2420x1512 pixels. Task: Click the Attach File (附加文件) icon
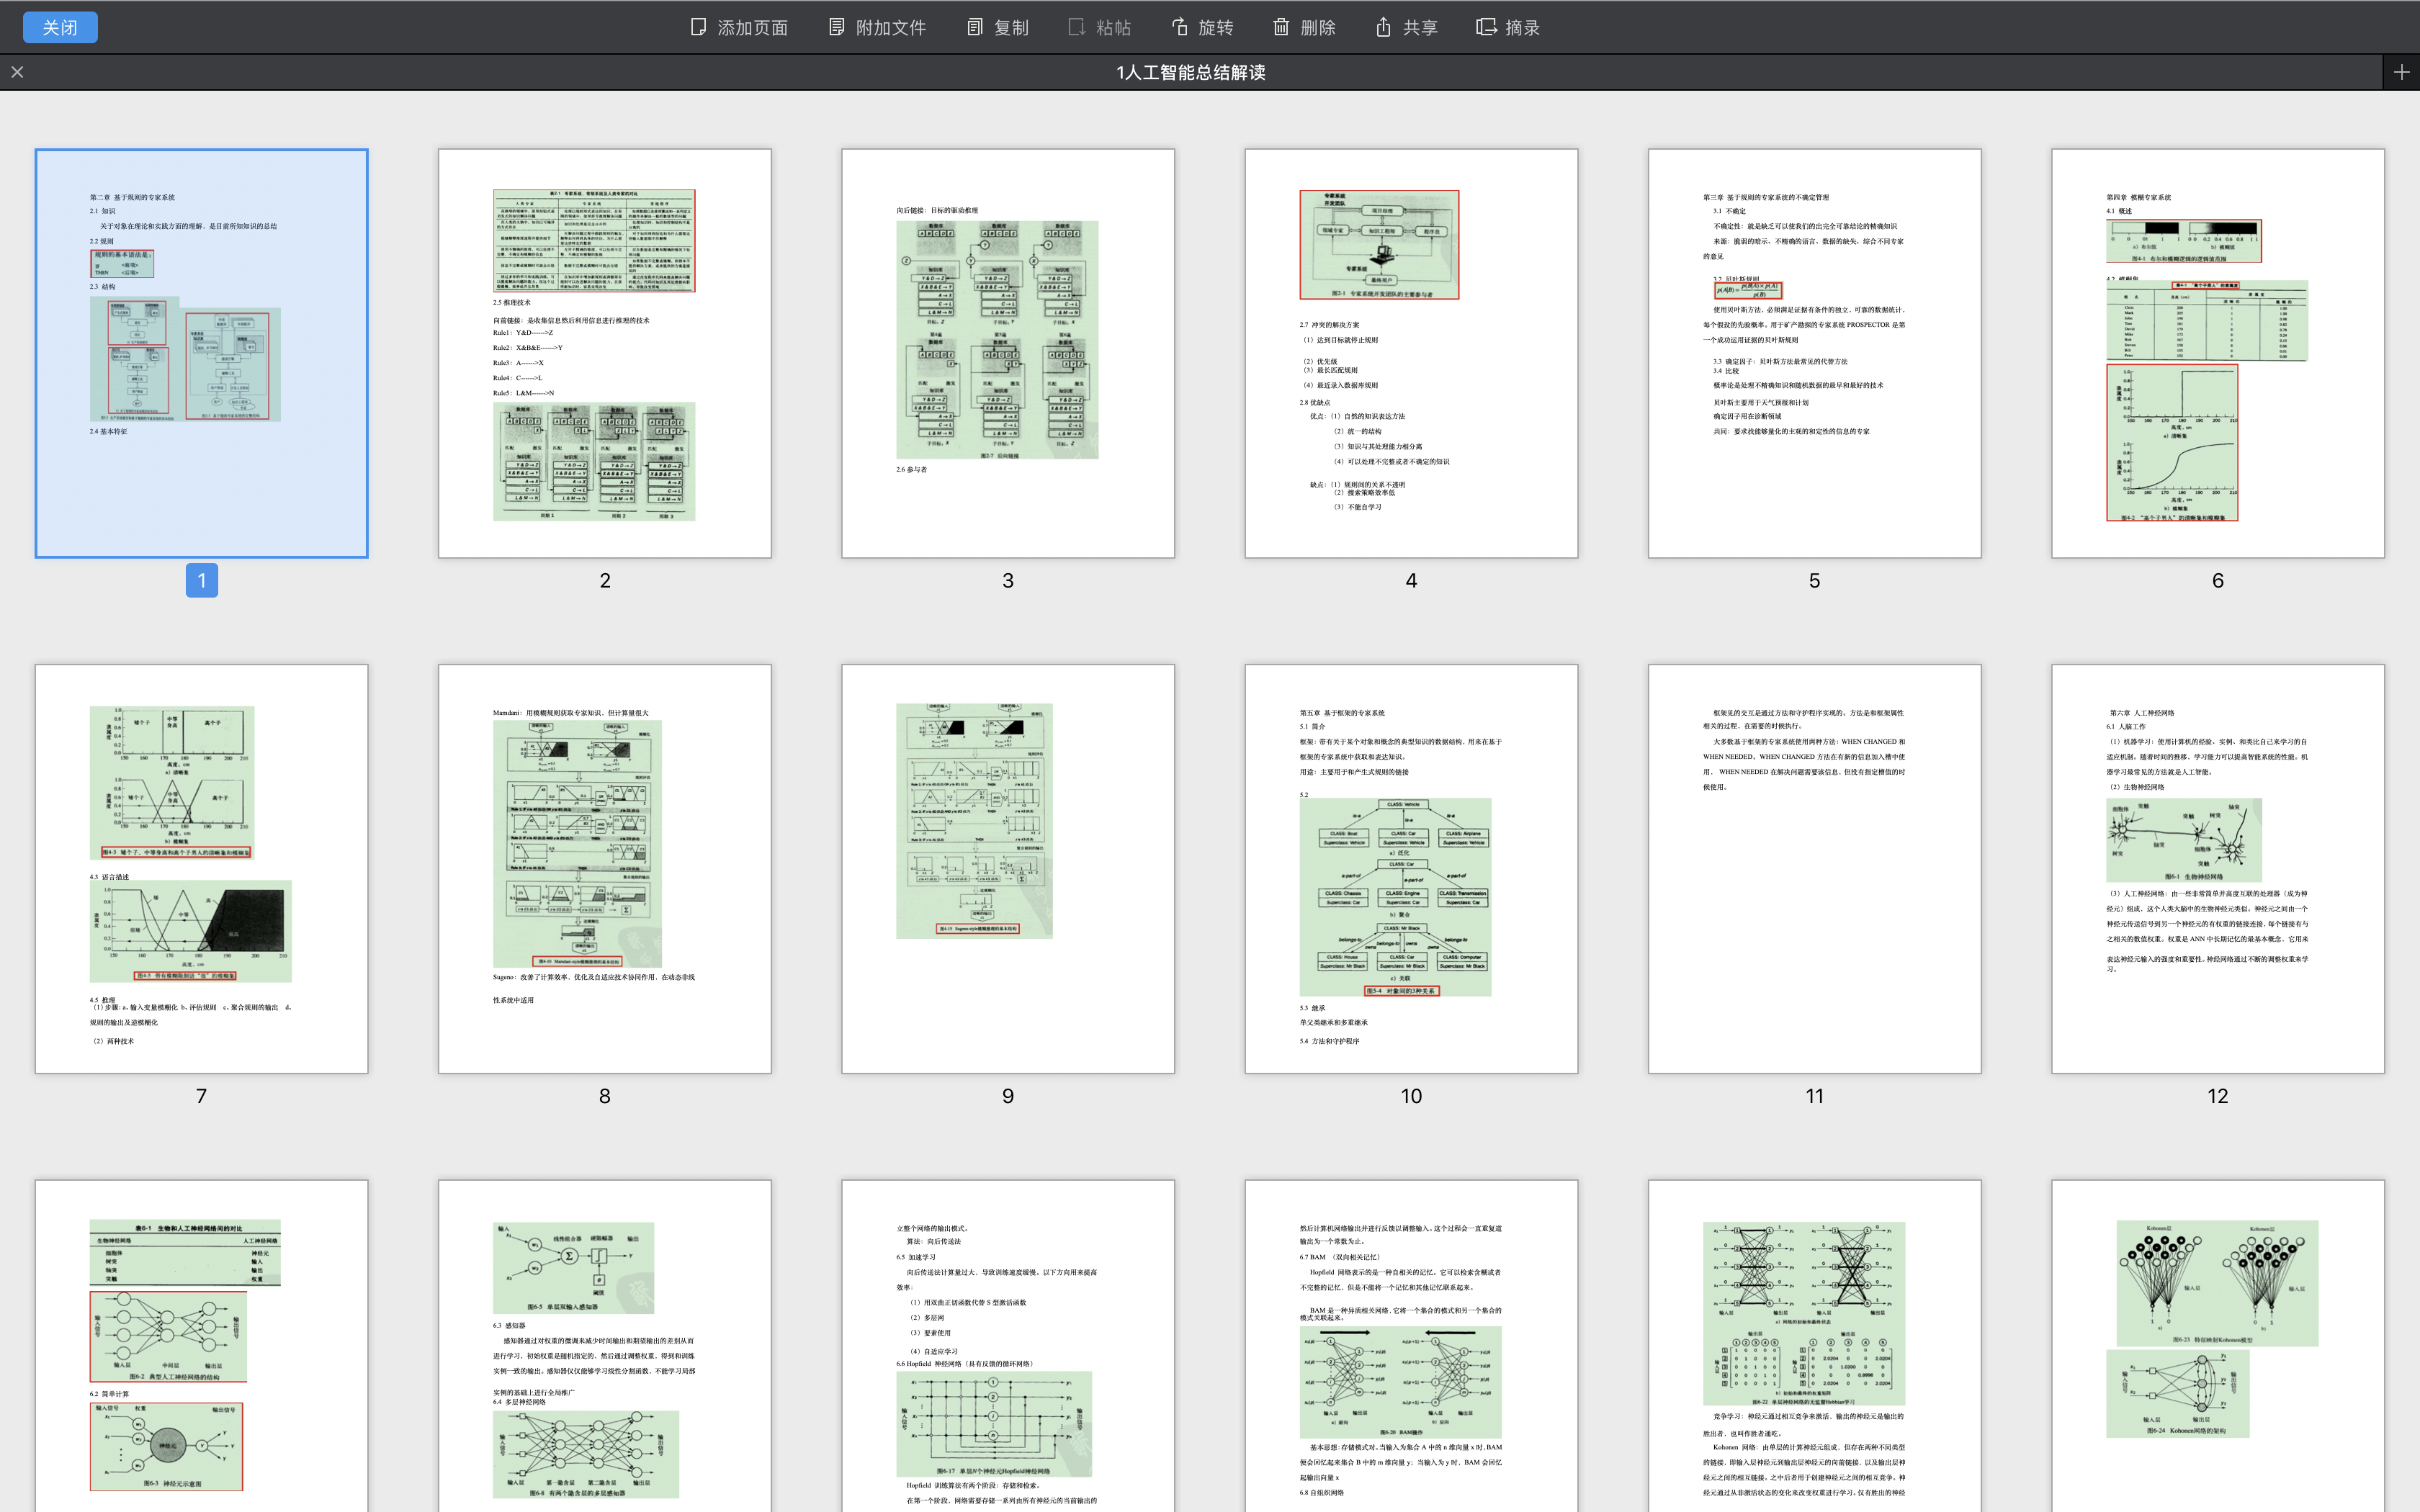pos(836,27)
